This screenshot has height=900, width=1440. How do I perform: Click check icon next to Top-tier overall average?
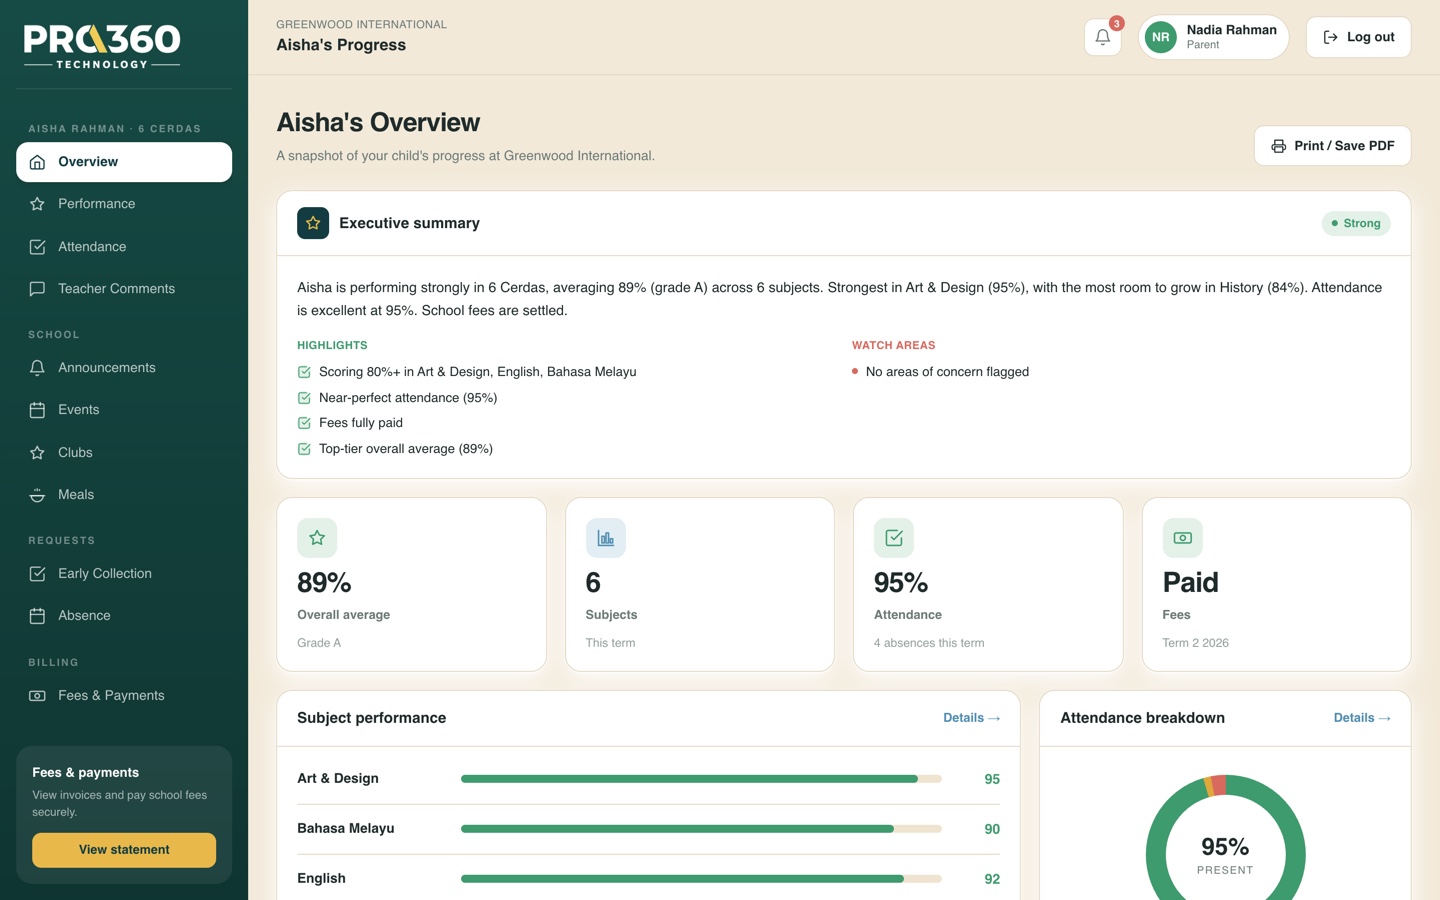(x=304, y=449)
